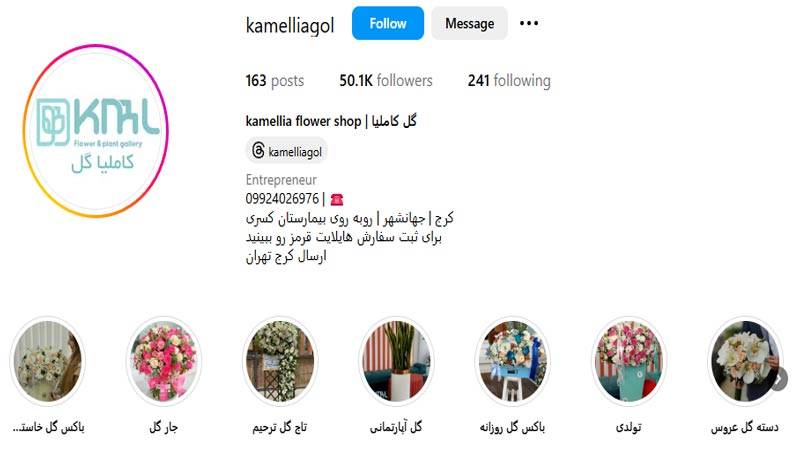Open the باکس گل روزانه highlight
This screenshot has height=450, width=800.
(x=512, y=361)
